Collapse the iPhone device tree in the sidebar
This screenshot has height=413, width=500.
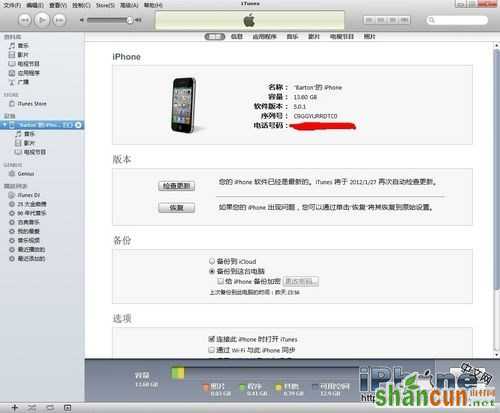[x=4, y=125]
